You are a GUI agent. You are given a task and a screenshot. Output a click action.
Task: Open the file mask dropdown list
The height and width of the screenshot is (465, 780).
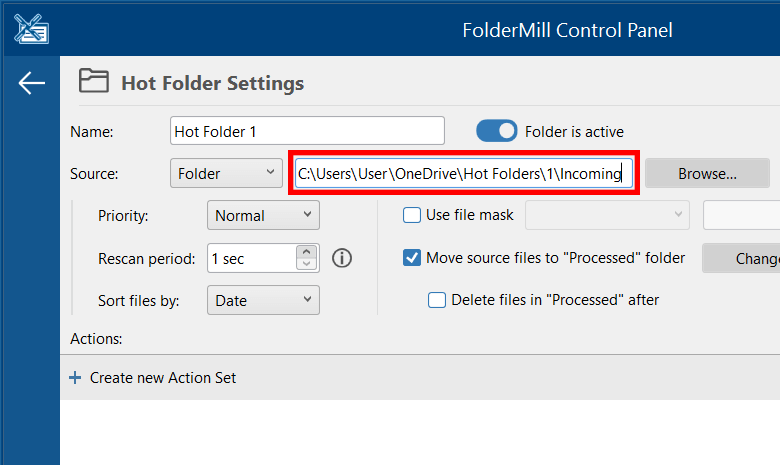[x=607, y=215]
